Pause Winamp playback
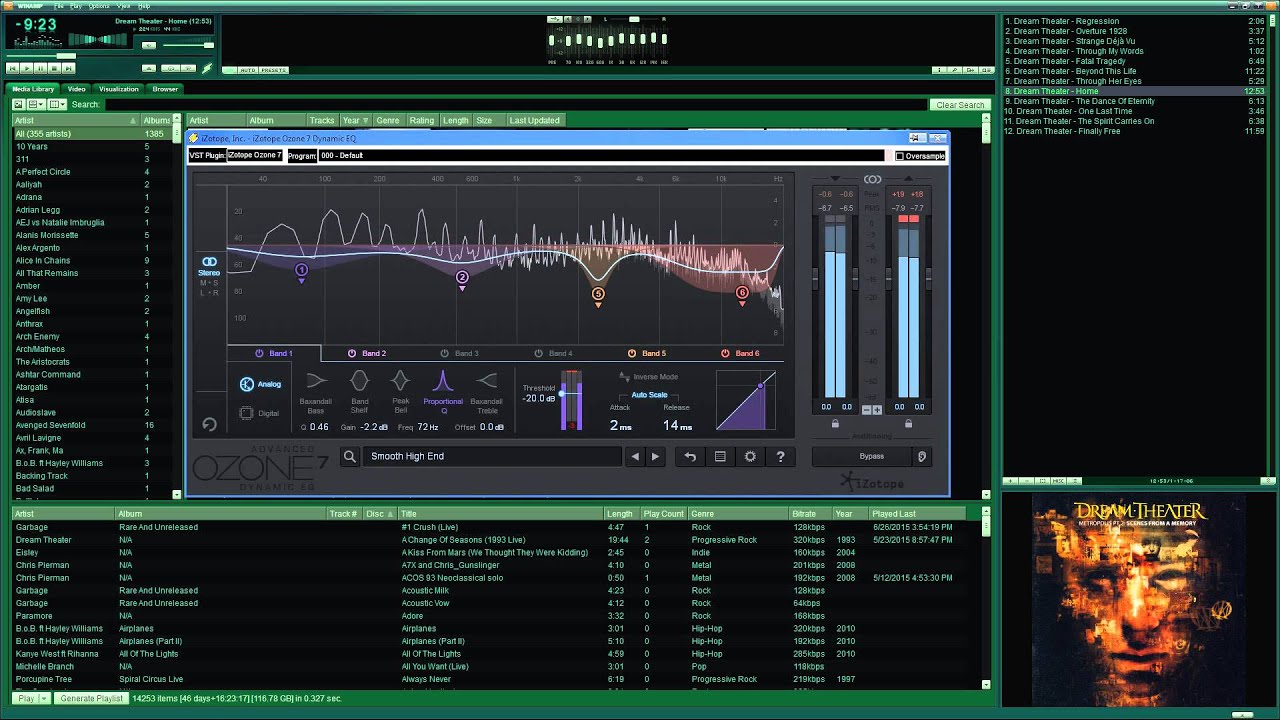 (x=40, y=68)
